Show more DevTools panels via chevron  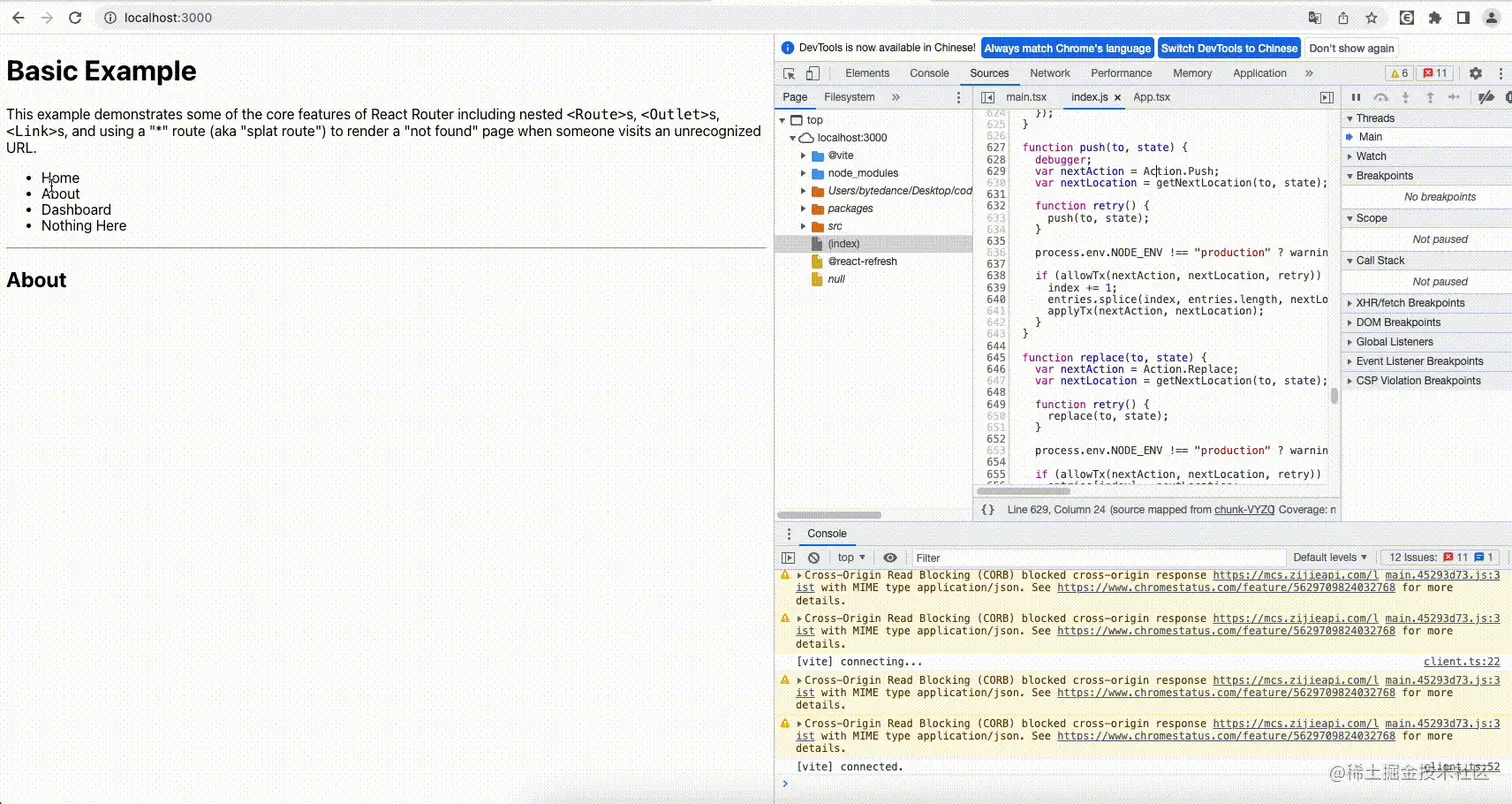(x=1309, y=73)
